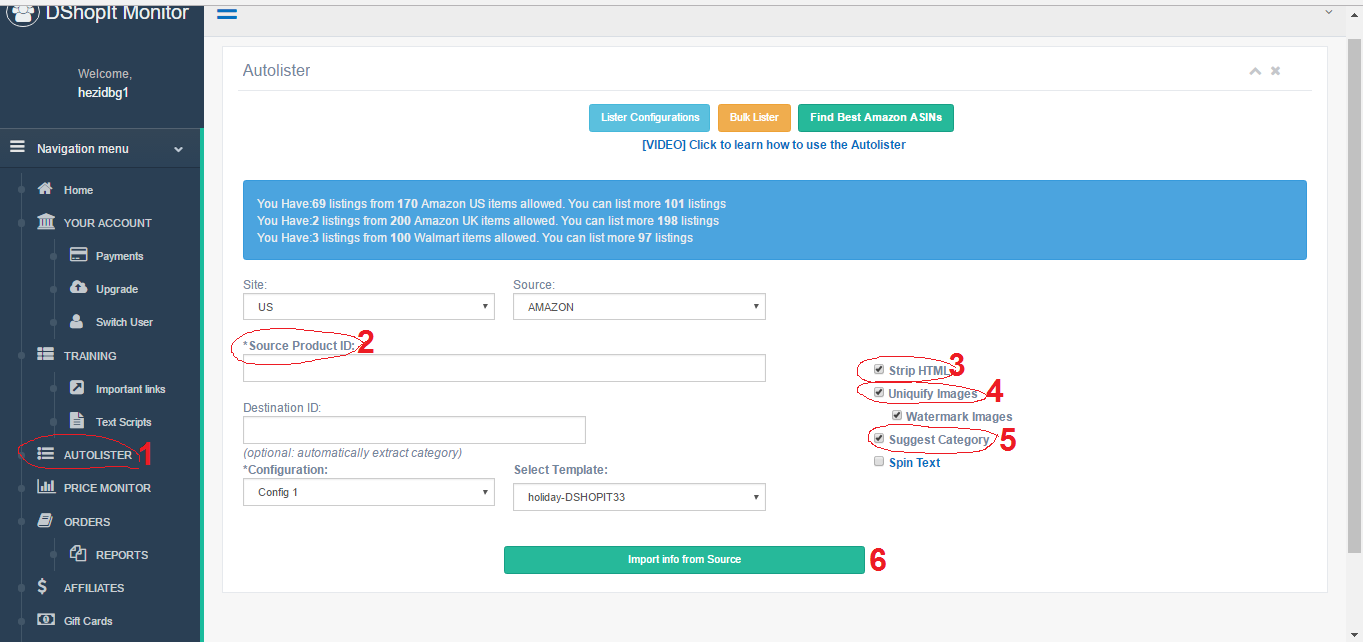The width and height of the screenshot is (1363, 642).
Task: Click the Payments credit card icon
Action: click(79, 255)
